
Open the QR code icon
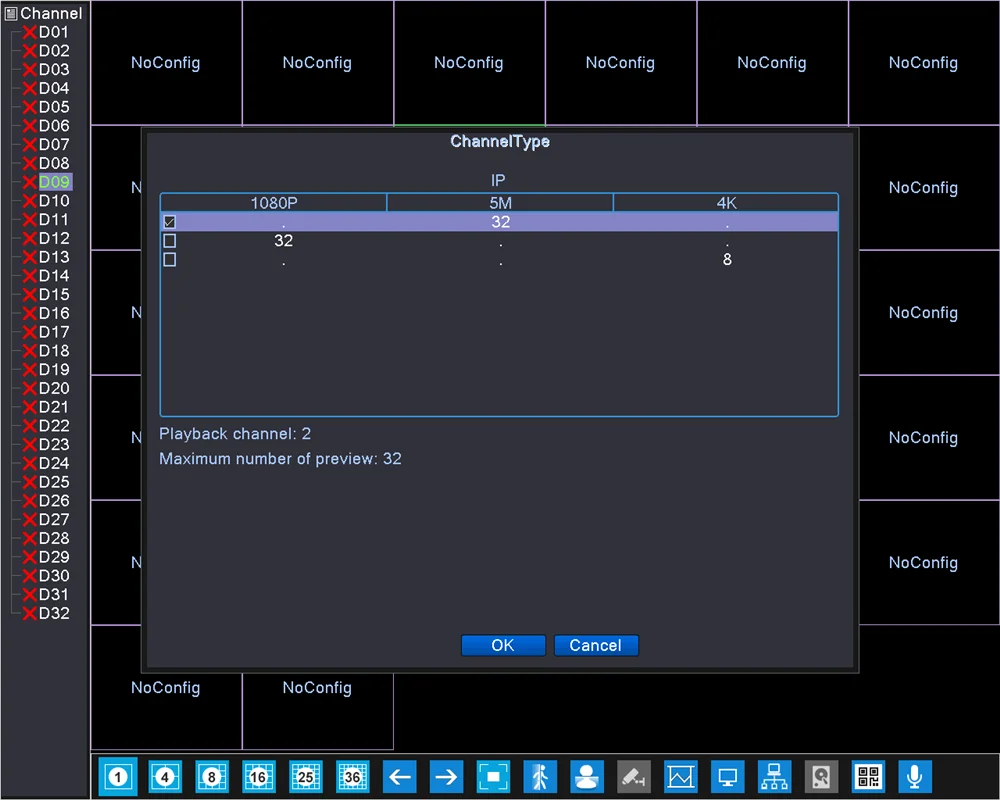[869, 776]
